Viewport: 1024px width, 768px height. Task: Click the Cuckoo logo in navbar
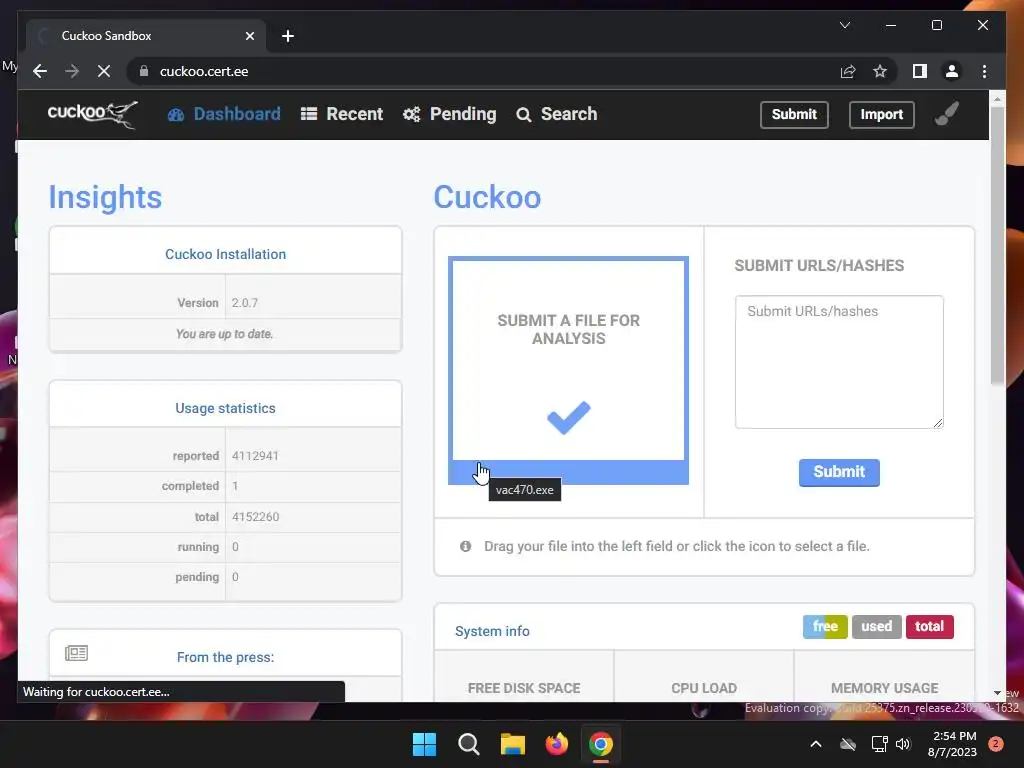click(93, 114)
